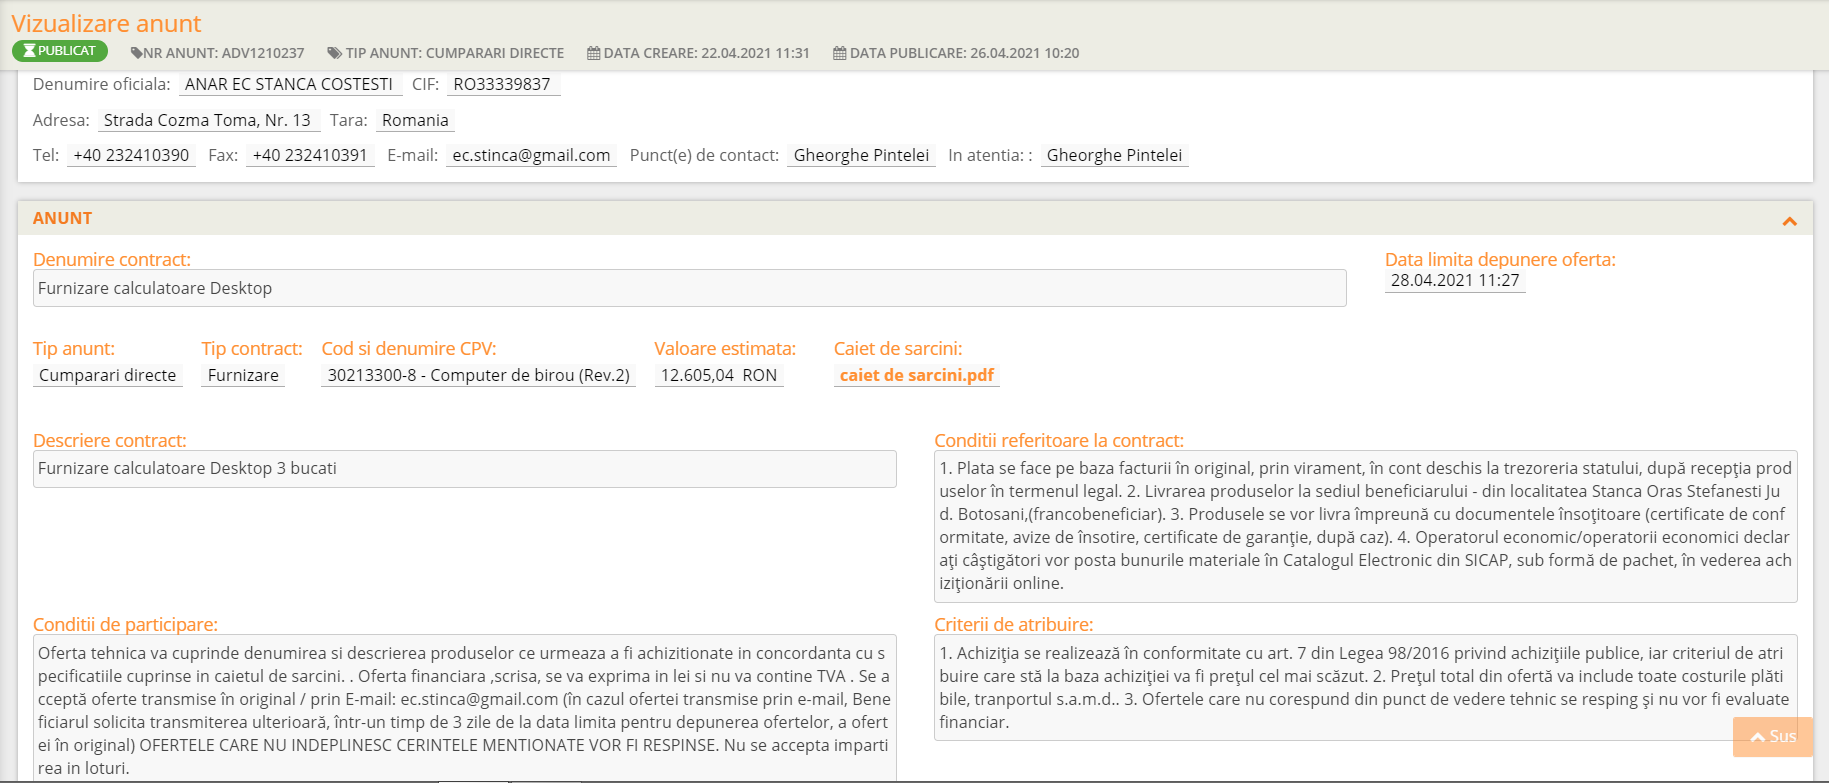Click the calendar icon beside DATA CREARE

click(594, 53)
